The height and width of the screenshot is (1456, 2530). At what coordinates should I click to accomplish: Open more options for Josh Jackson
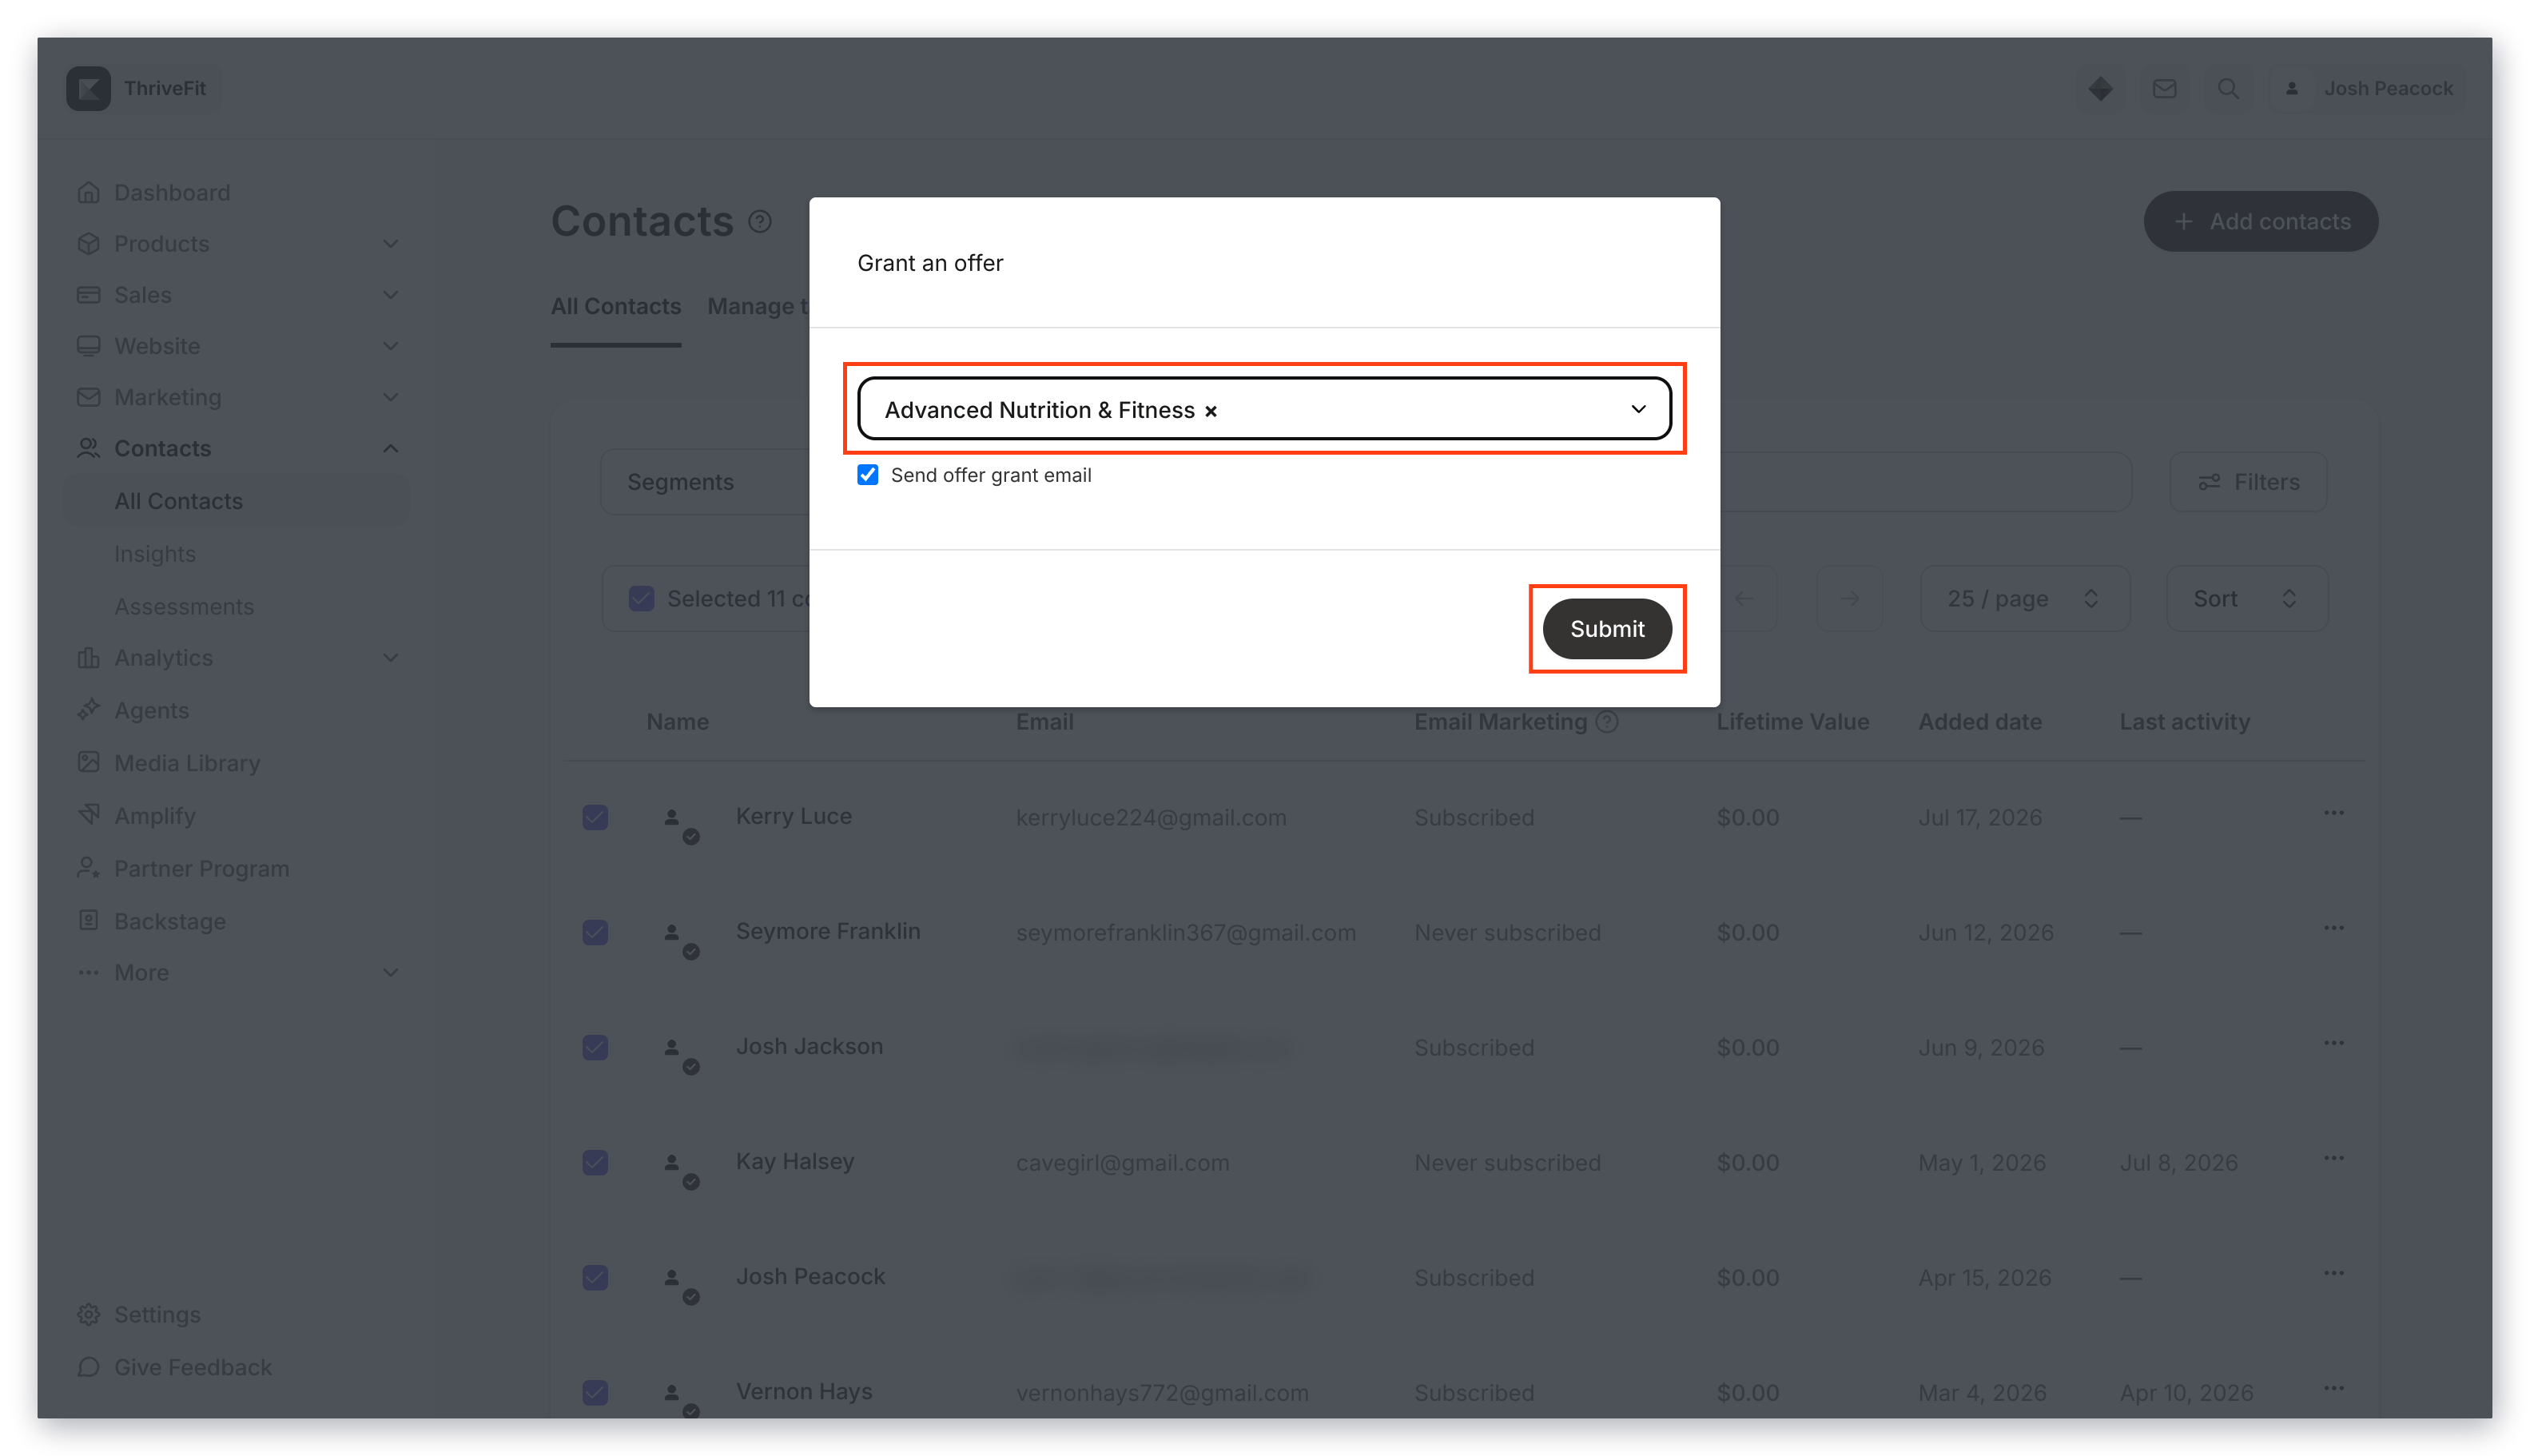click(2333, 1043)
